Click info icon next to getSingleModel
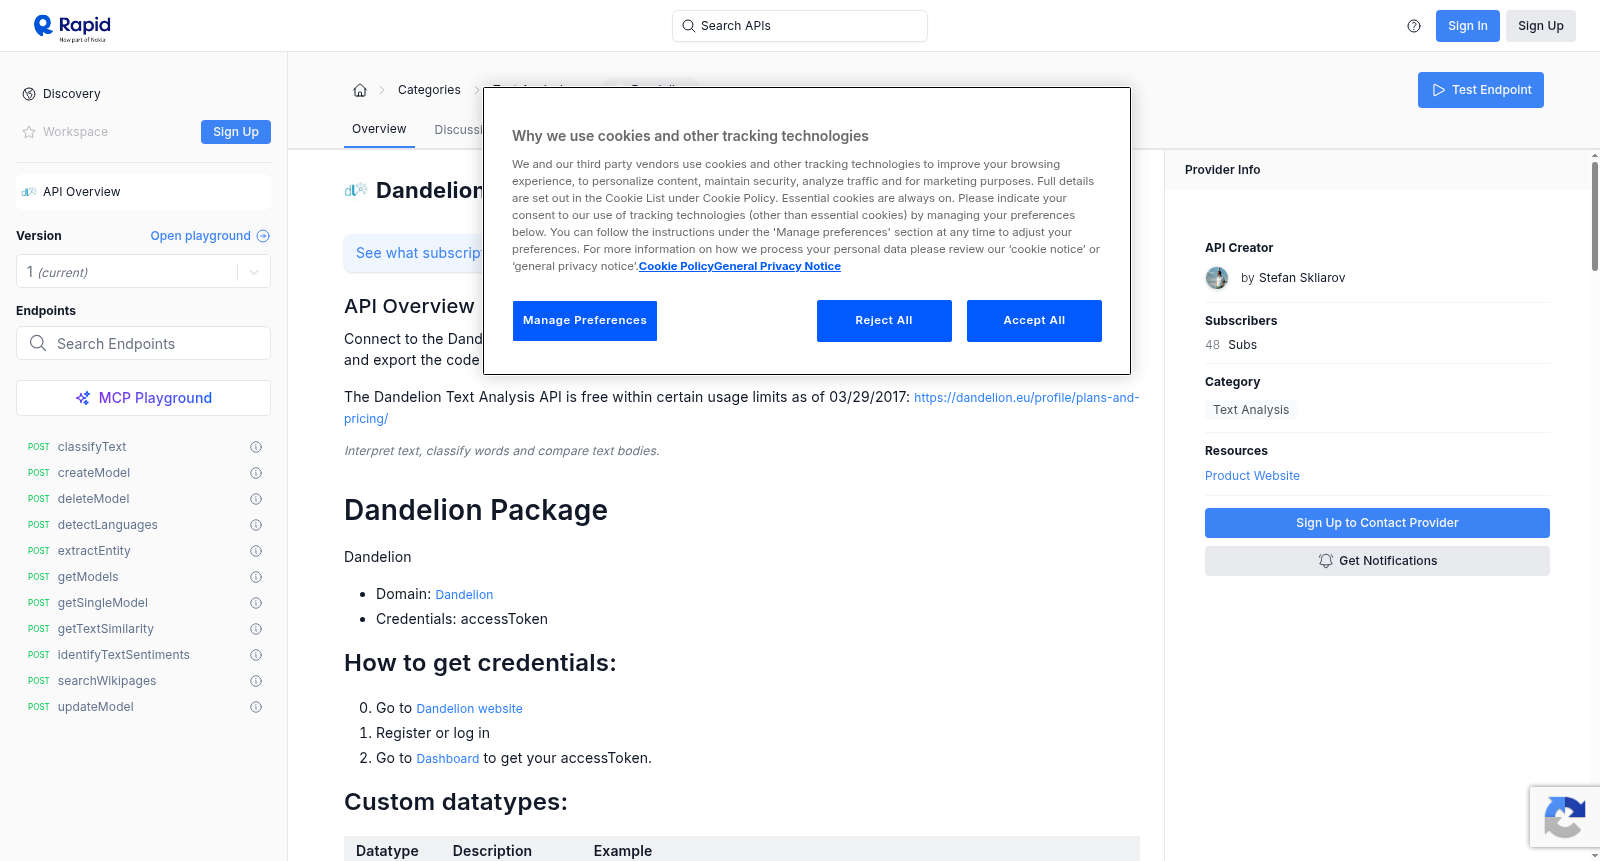Screen dimensions: 1600x861 (256, 603)
